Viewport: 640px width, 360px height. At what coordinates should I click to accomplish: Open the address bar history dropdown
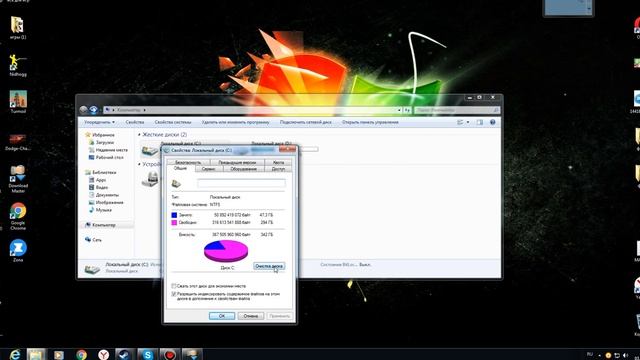[399, 110]
